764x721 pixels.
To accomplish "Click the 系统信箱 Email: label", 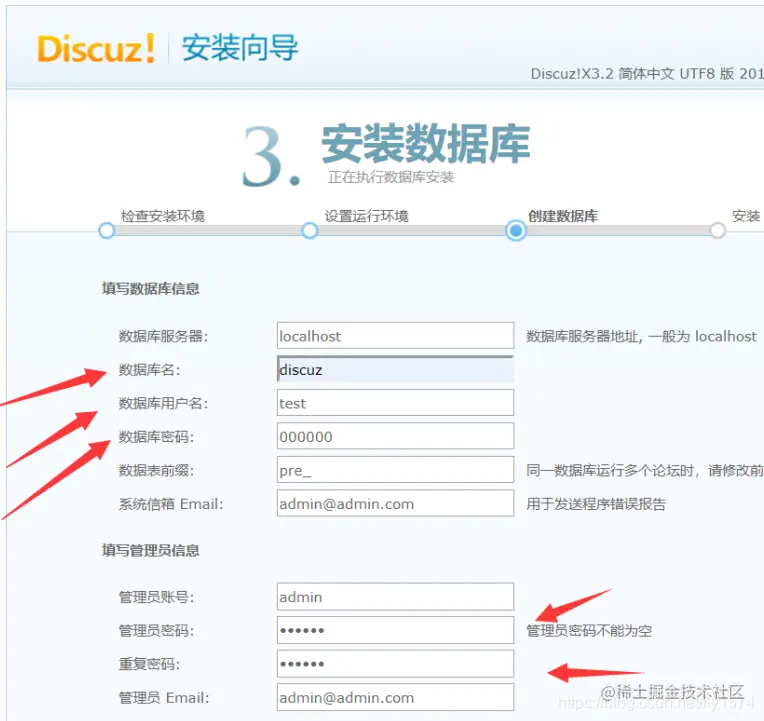I will (x=171, y=504).
